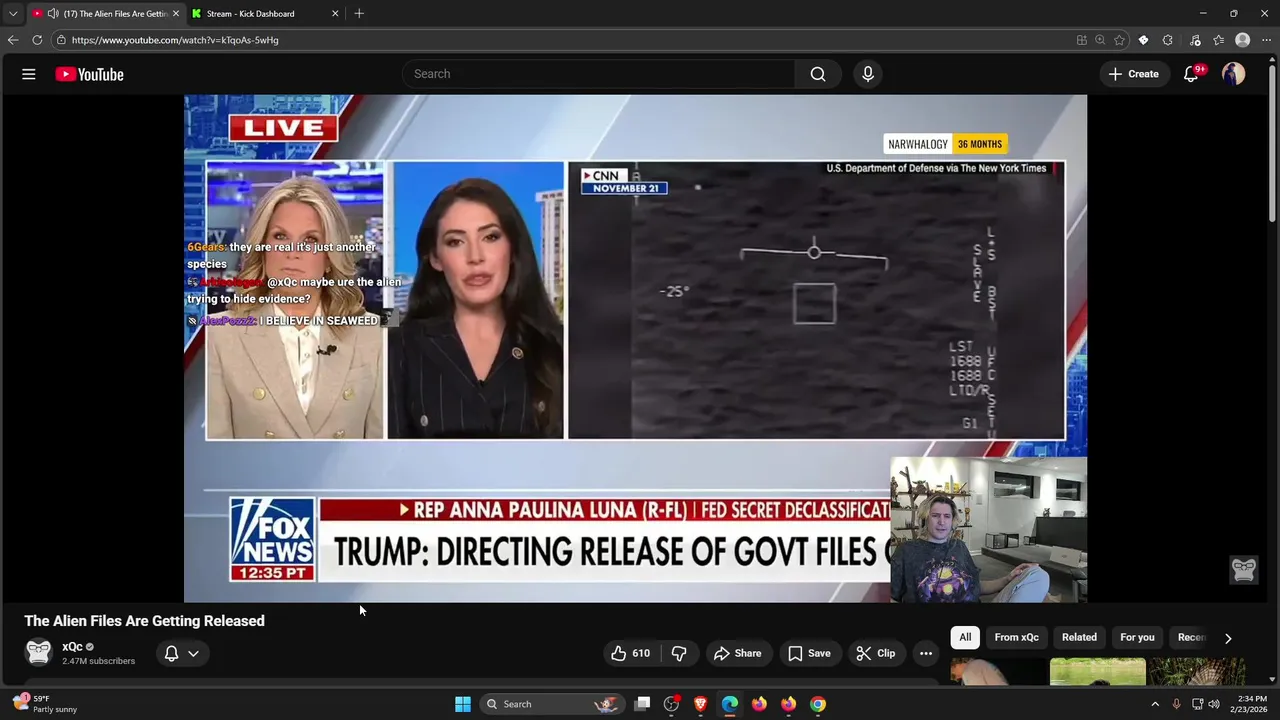Open the clock showing 2:34 PM
Image resolution: width=1280 pixels, height=720 pixels.
tap(1251, 704)
